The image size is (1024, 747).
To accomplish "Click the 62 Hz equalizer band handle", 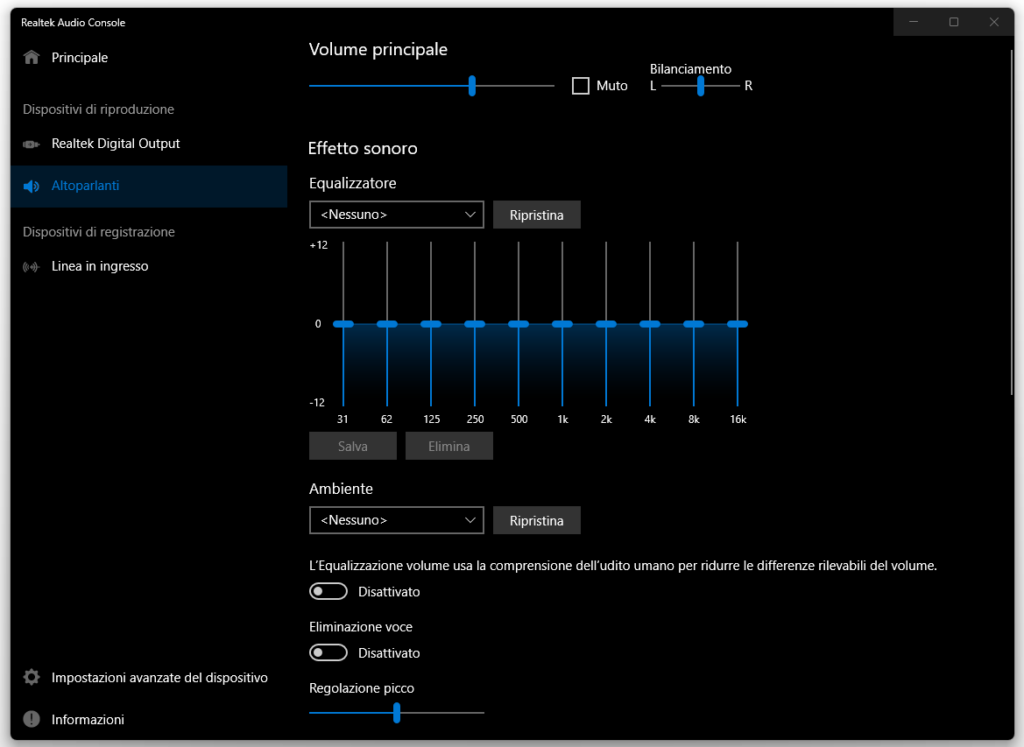I will coord(387,324).
